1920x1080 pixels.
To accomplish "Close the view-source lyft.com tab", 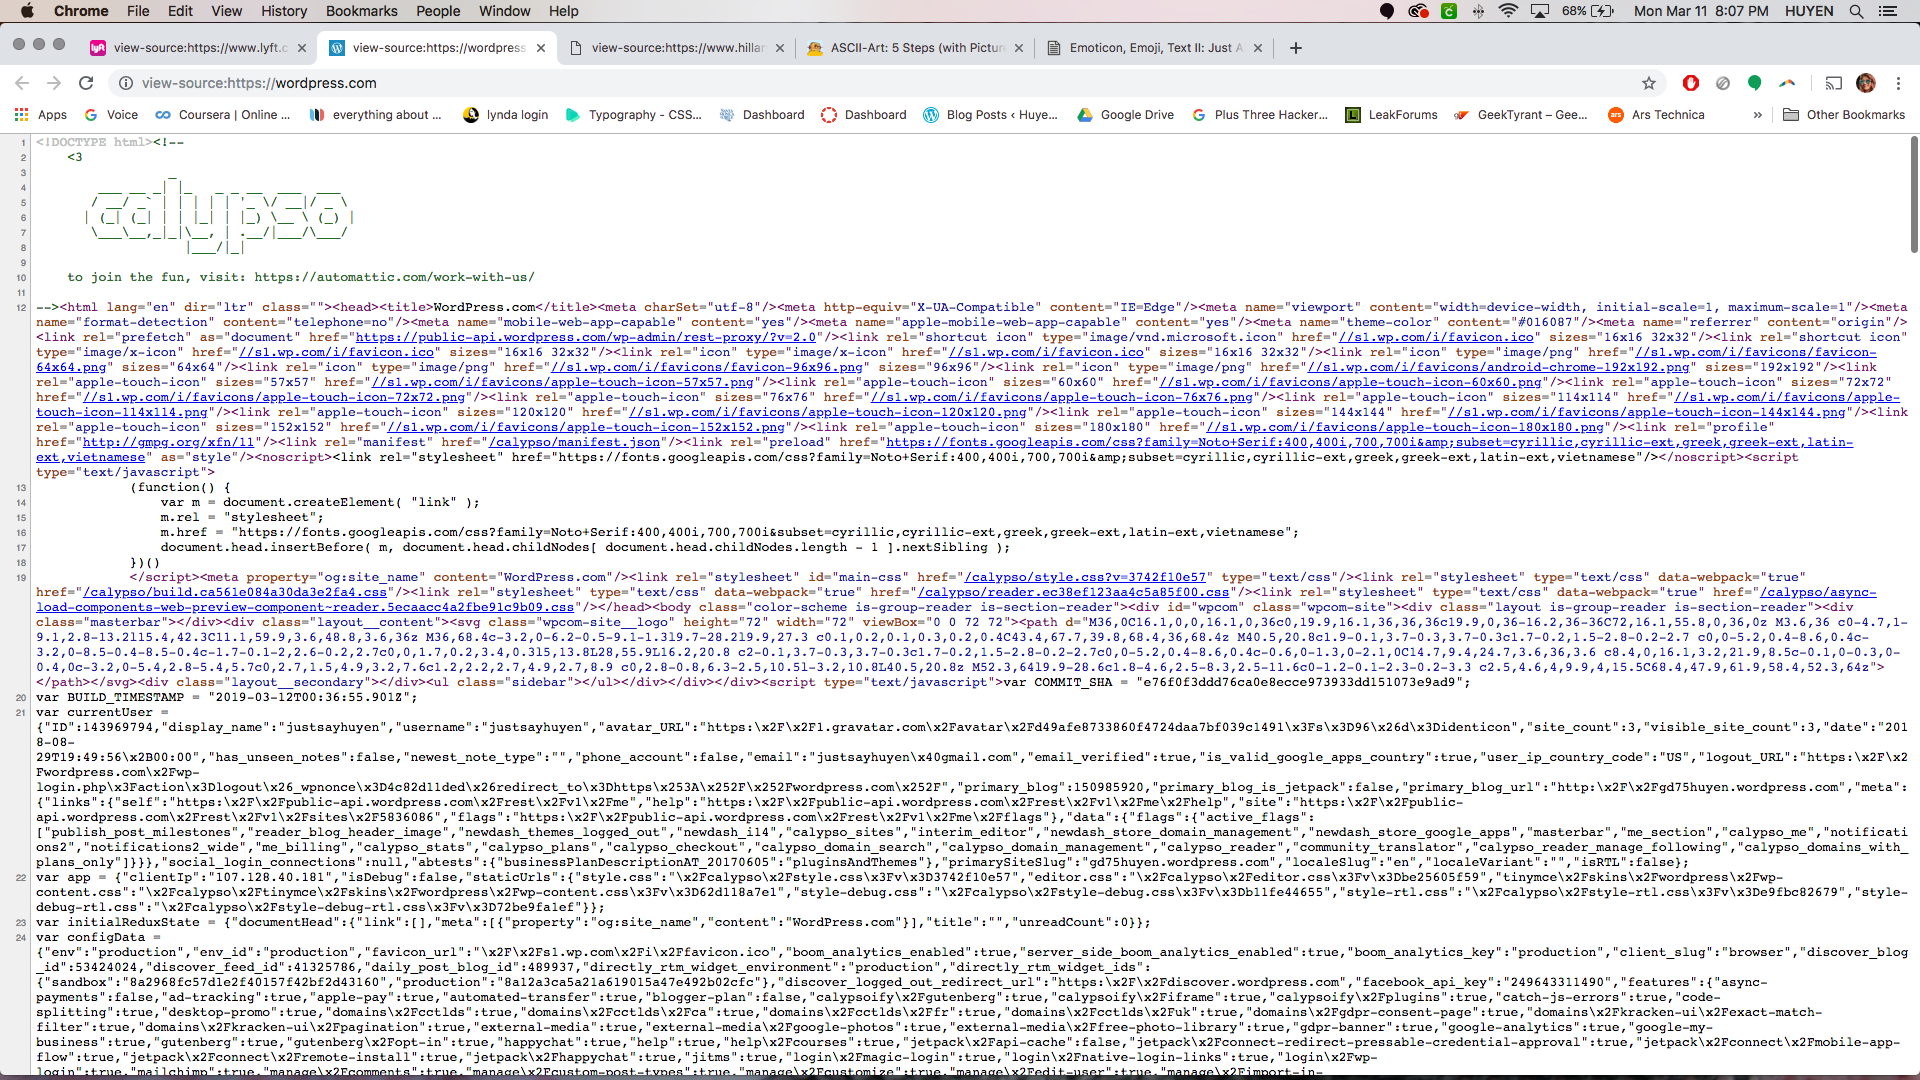I will point(302,48).
